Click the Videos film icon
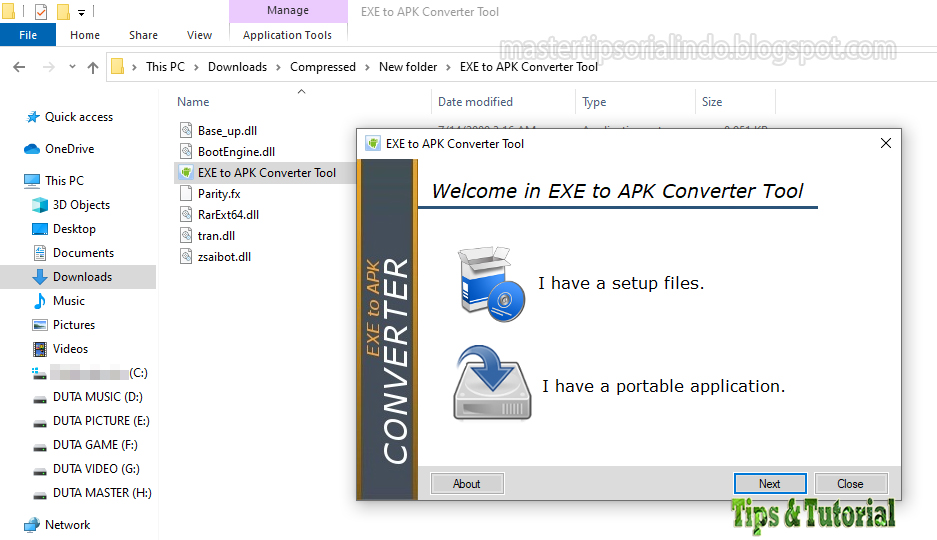The width and height of the screenshot is (937, 540). pyautogui.click(x=40, y=349)
